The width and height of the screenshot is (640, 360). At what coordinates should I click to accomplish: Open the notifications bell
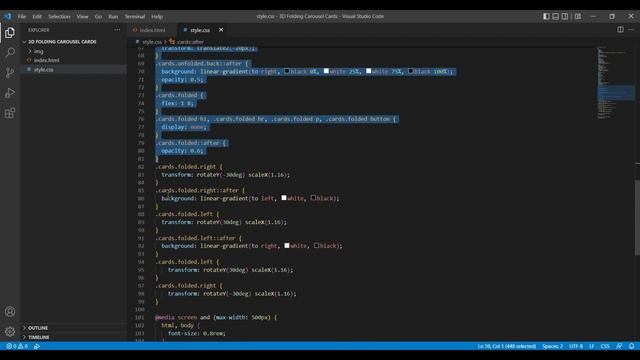click(x=631, y=346)
